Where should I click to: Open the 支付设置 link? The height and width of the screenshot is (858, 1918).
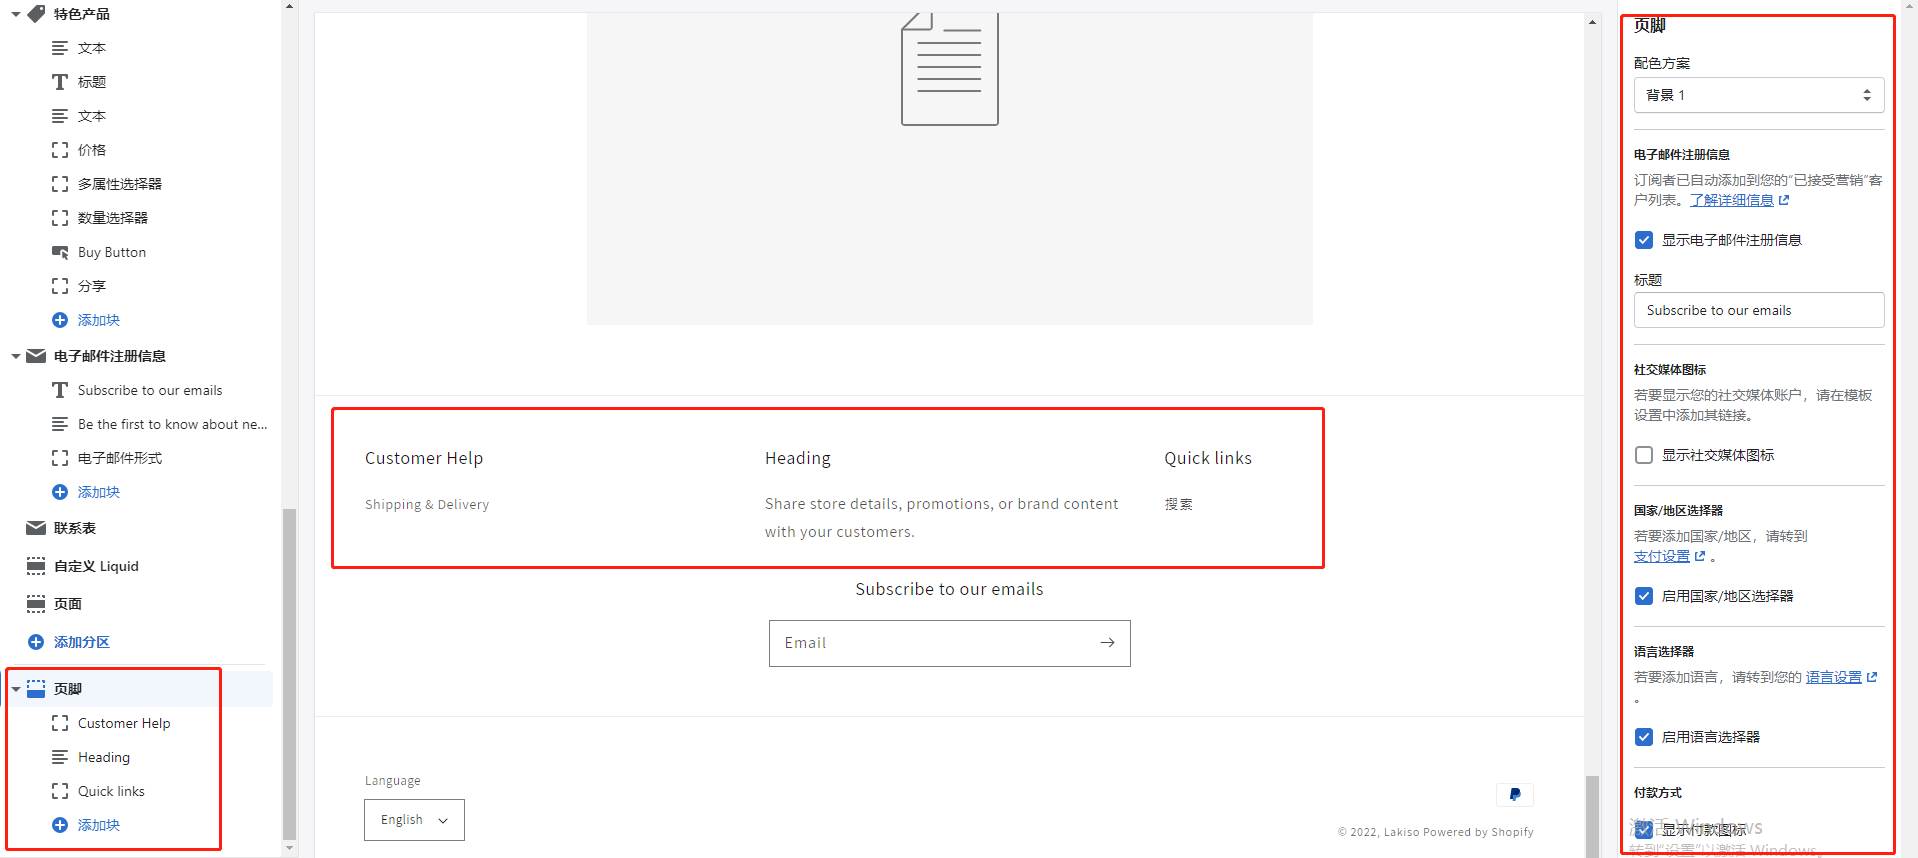coord(1661,556)
